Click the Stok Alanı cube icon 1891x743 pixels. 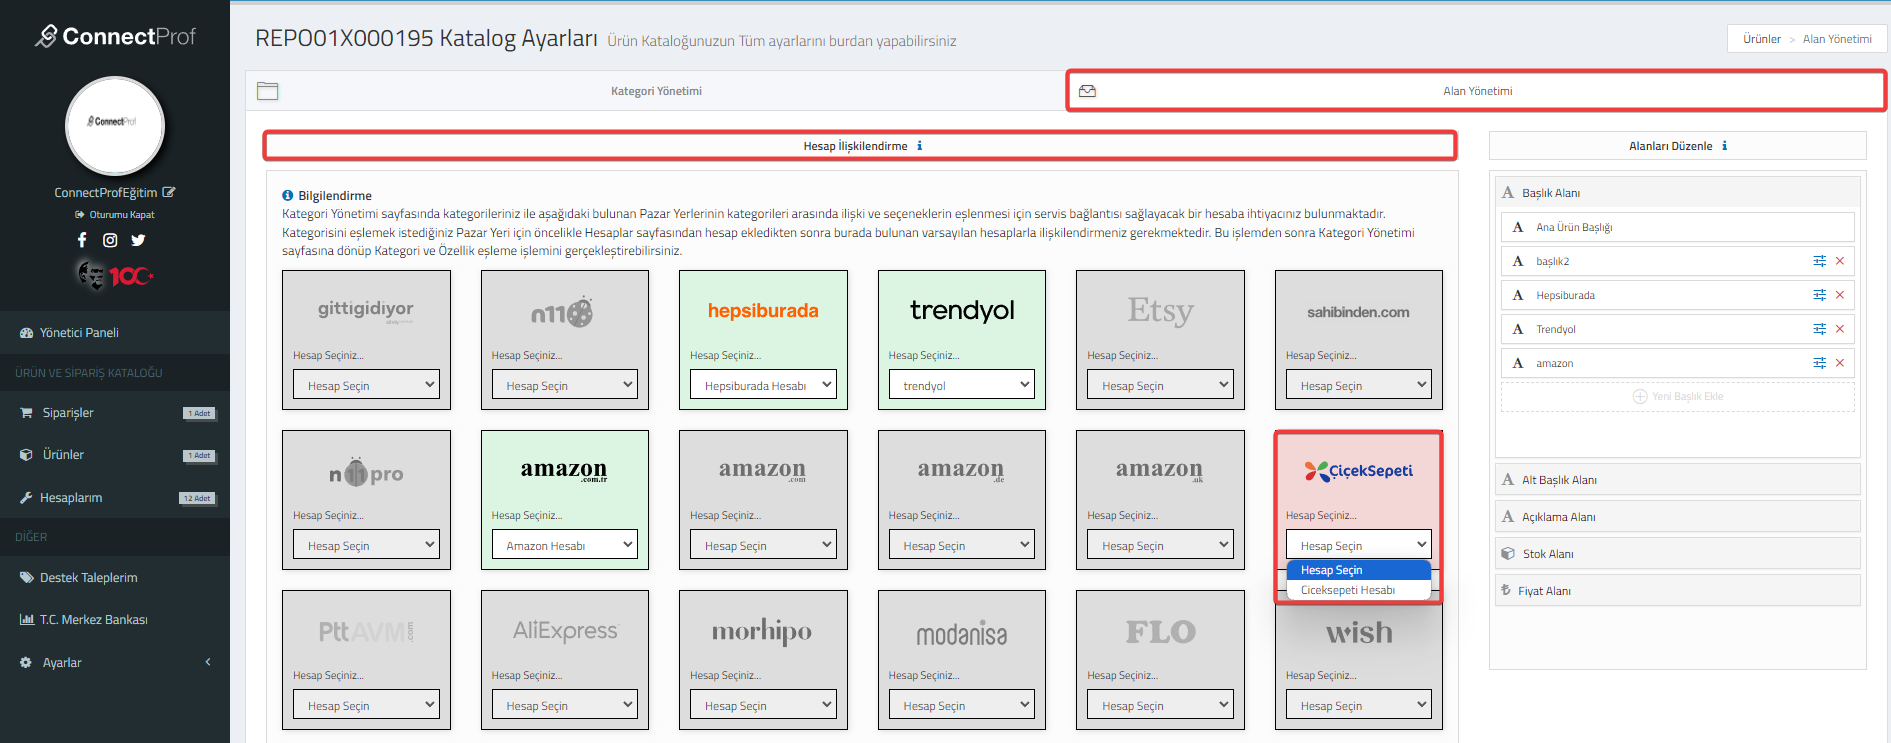pos(1508,554)
